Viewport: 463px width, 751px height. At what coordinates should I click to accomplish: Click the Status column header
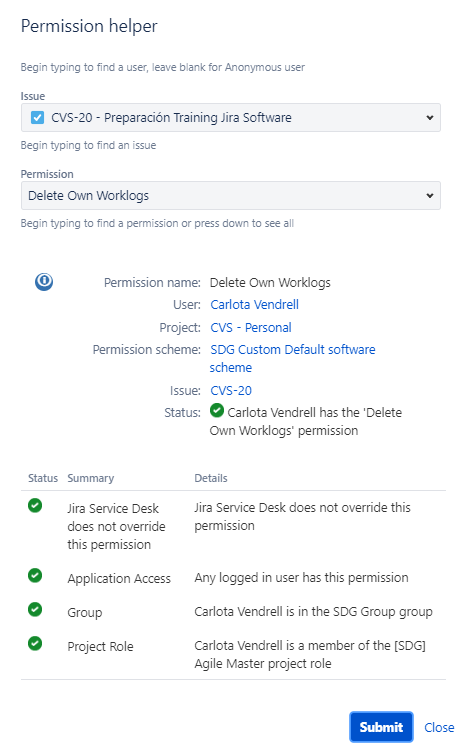point(43,478)
